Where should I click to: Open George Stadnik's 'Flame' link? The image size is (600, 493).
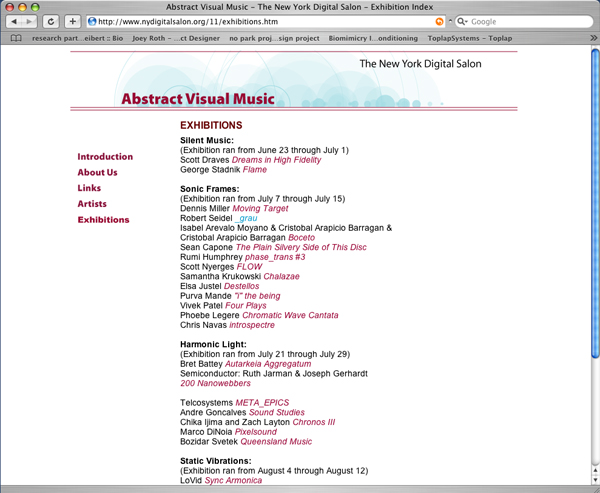click(254, 170)
